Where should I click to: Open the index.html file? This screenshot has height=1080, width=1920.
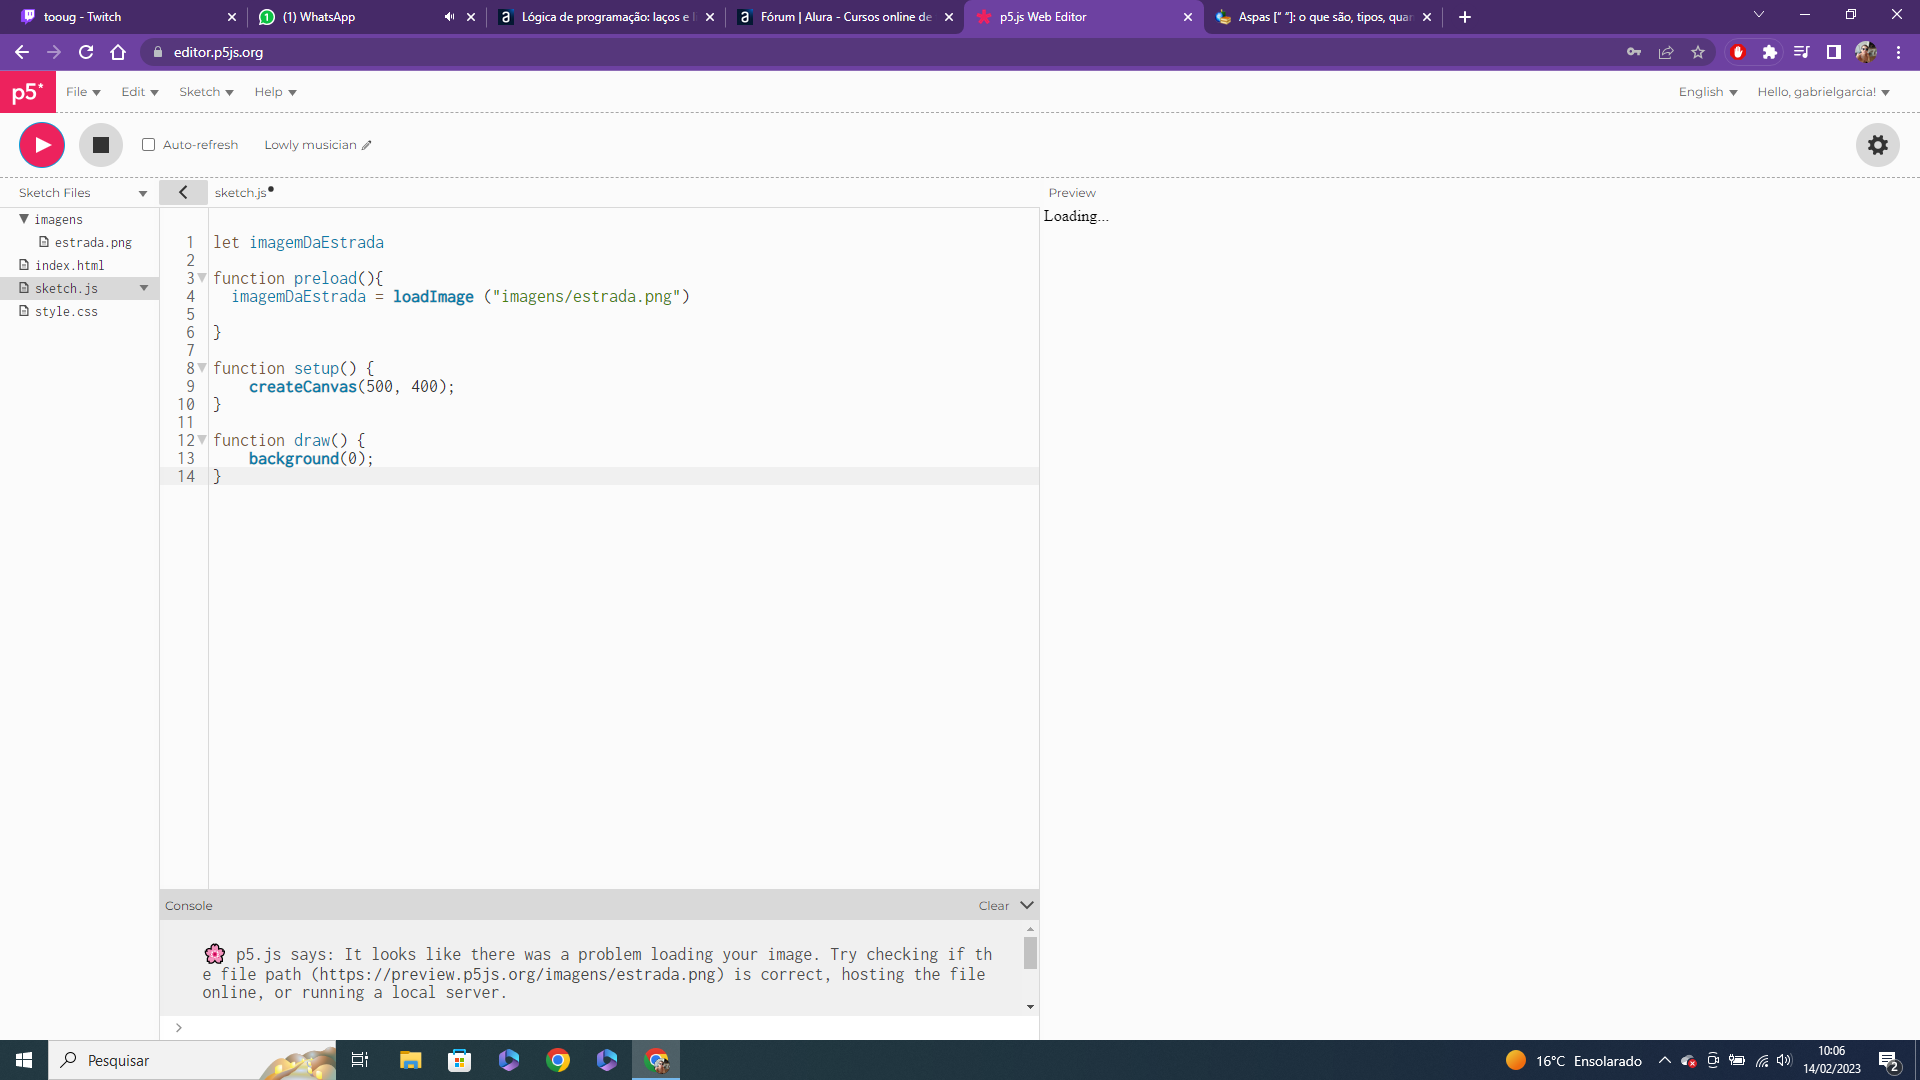(69, 265)
